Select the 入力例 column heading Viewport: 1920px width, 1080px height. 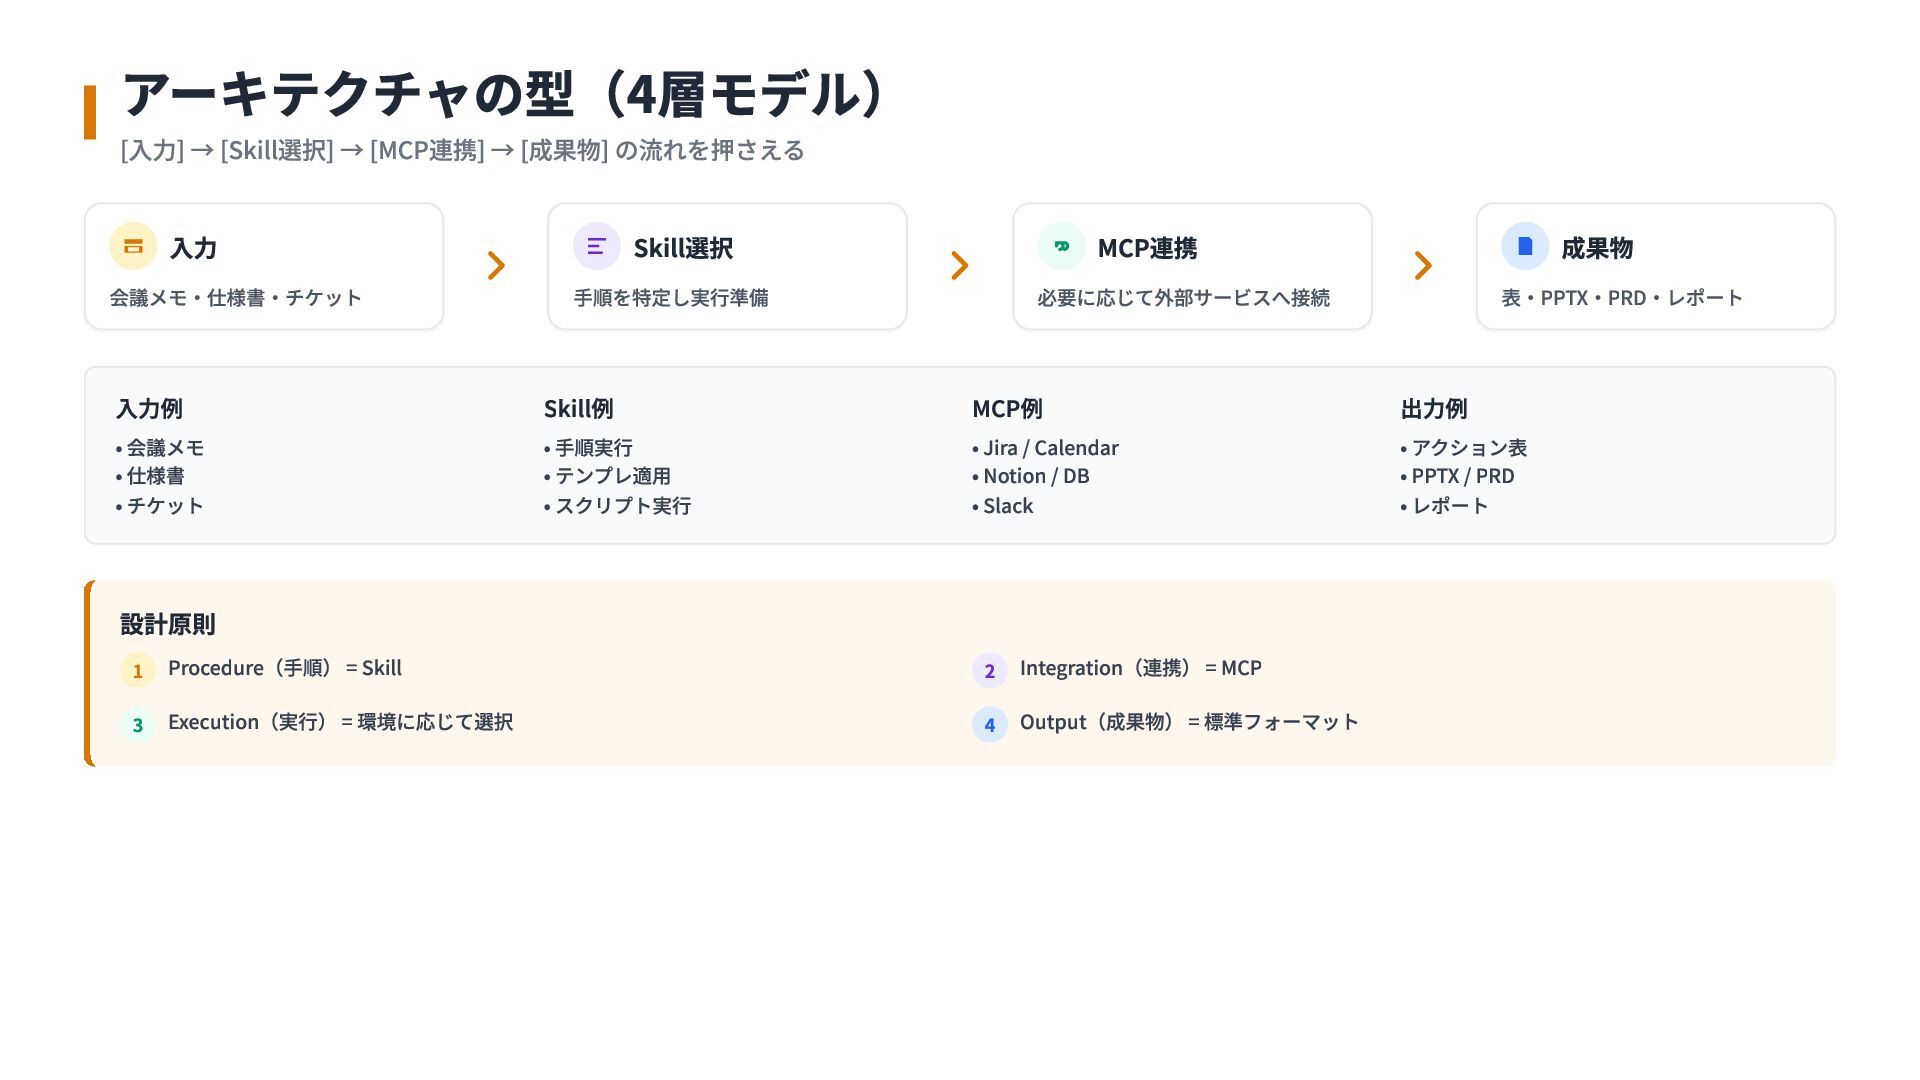click(149, 408)
